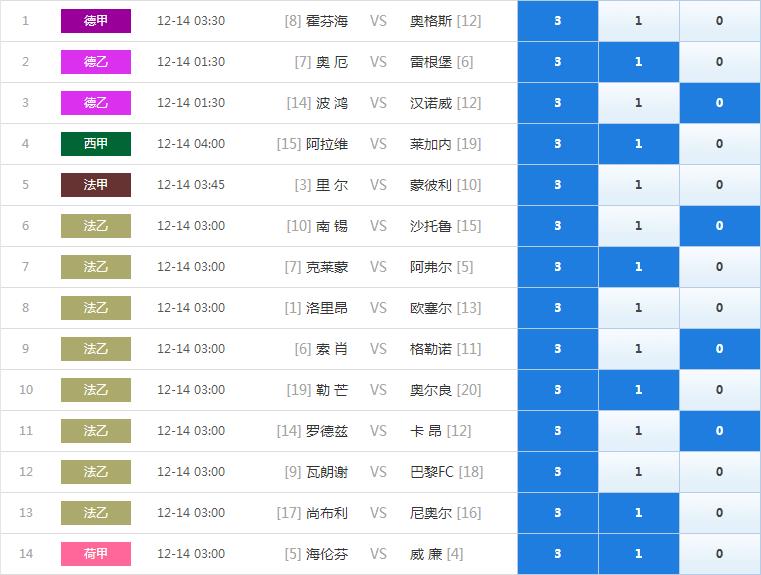Deselect the 0 pick for 罗德兹 vs 卡昂
761x575 pixels.
click(720, 431)
